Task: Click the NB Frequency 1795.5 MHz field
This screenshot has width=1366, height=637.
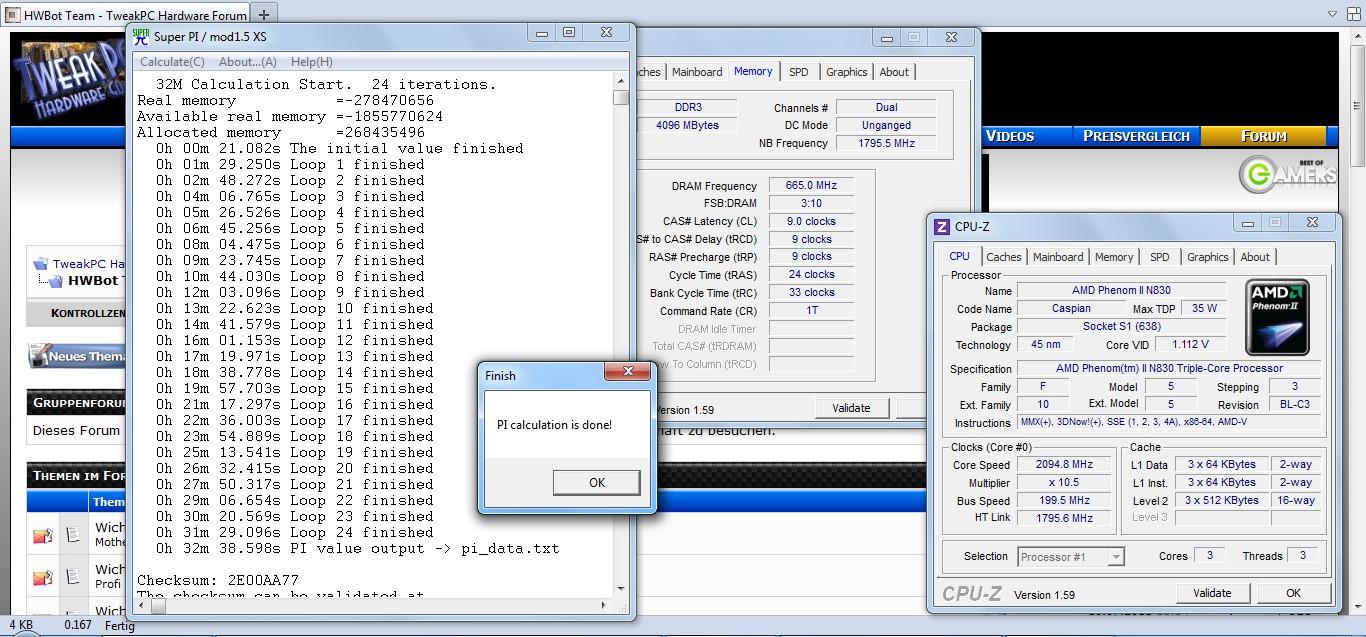Action: pyautogui.click(x=886, y=143)
